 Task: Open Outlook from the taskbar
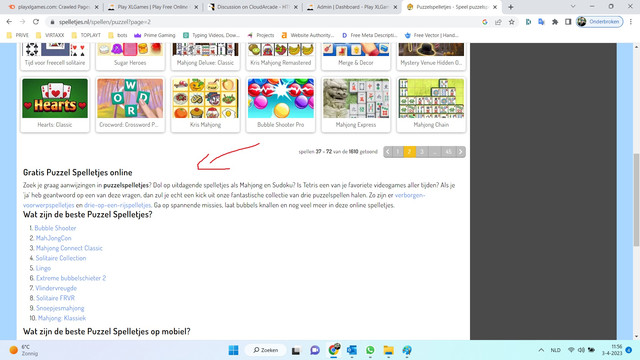[352, 350]
